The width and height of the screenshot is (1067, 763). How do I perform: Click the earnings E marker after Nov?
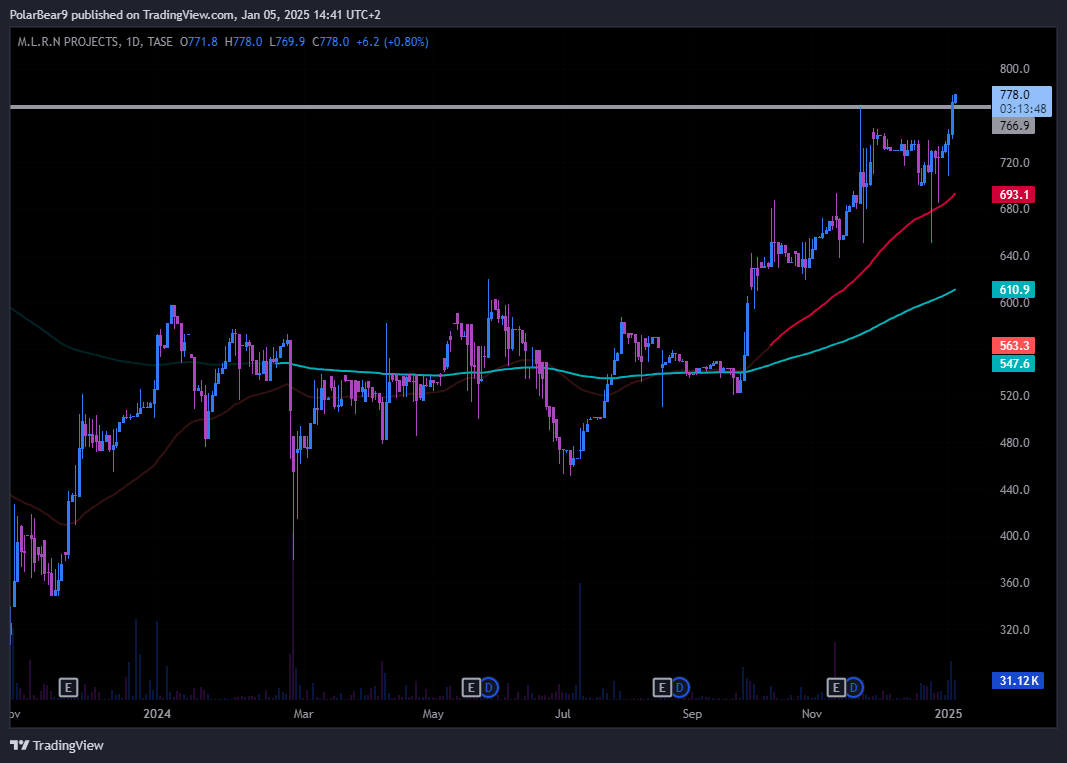[x=836, y=687]
